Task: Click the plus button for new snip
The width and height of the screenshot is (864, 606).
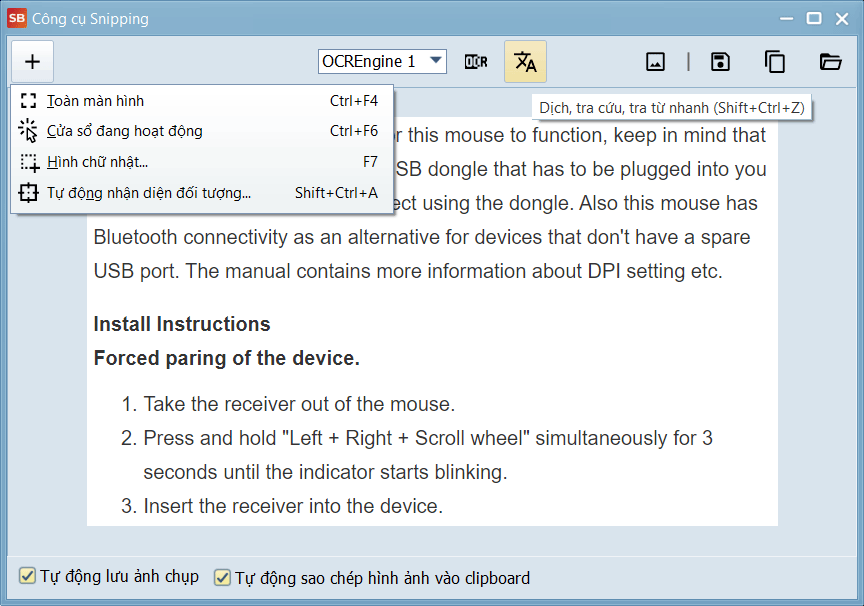Action: (32, 62)
